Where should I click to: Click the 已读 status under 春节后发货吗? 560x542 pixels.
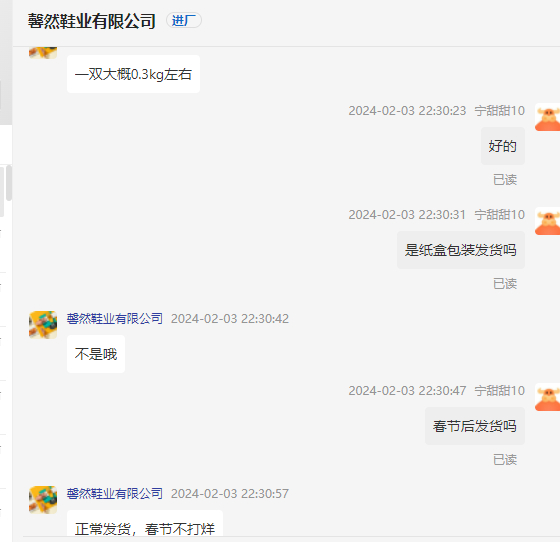click(x=505, y=460)
